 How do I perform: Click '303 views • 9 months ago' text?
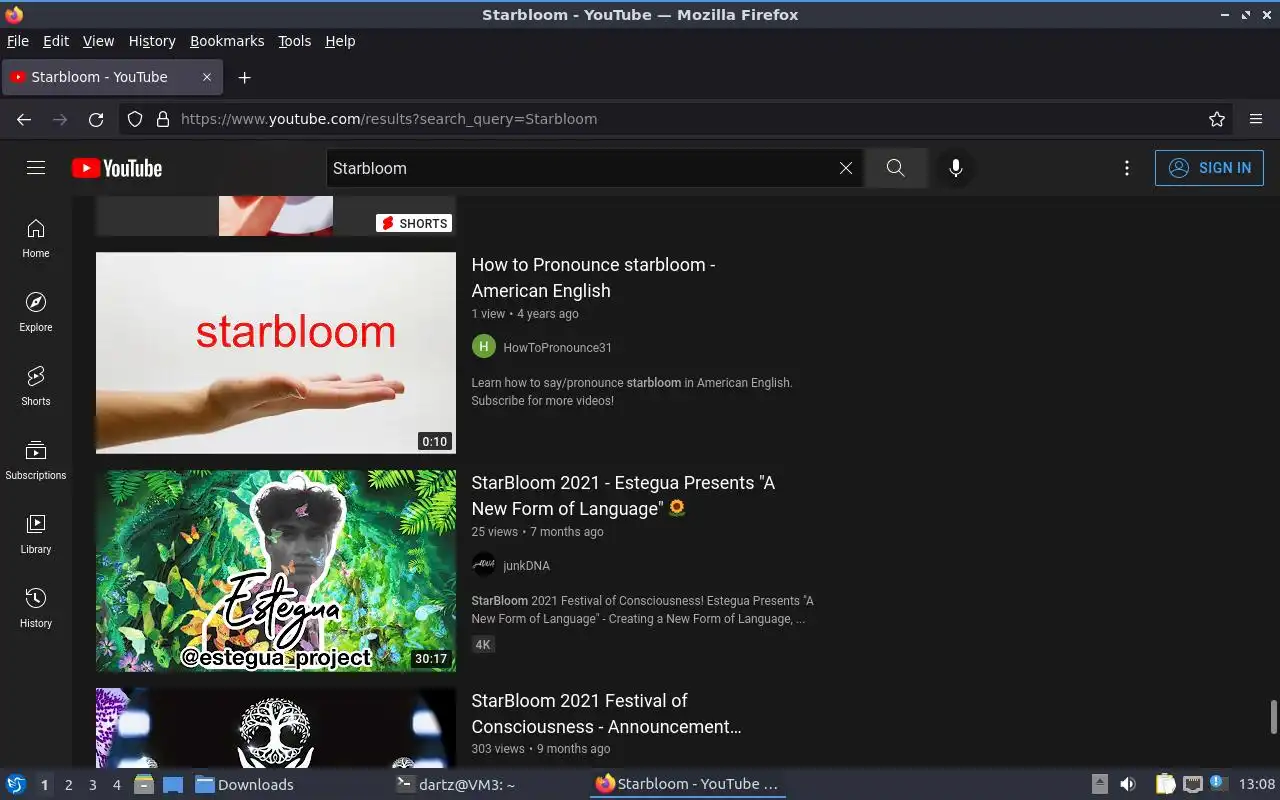(541, 749)
